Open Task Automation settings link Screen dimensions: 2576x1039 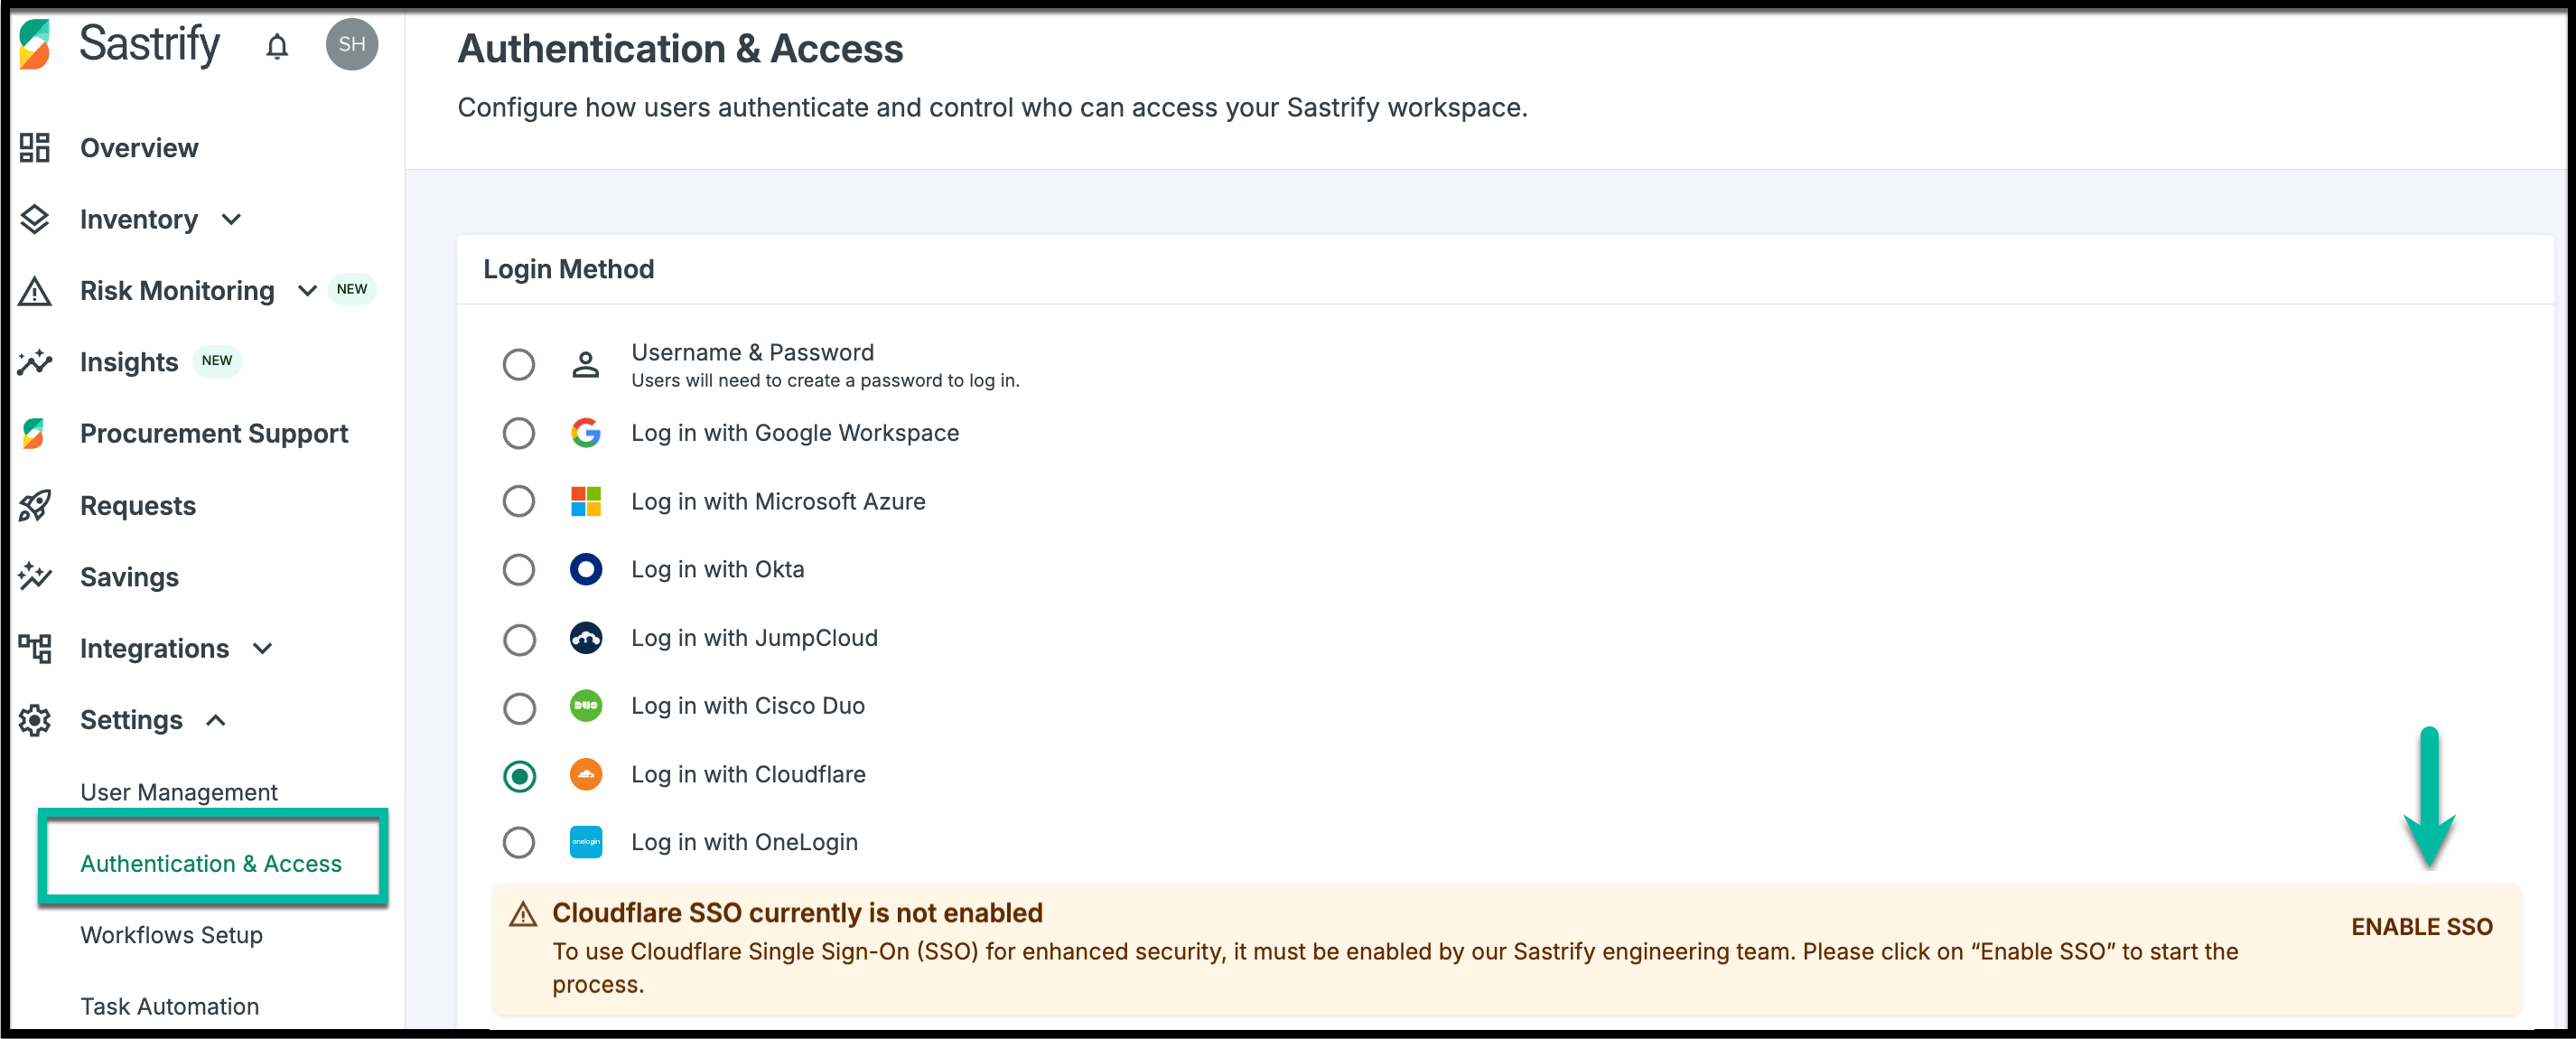(169, 1006)
